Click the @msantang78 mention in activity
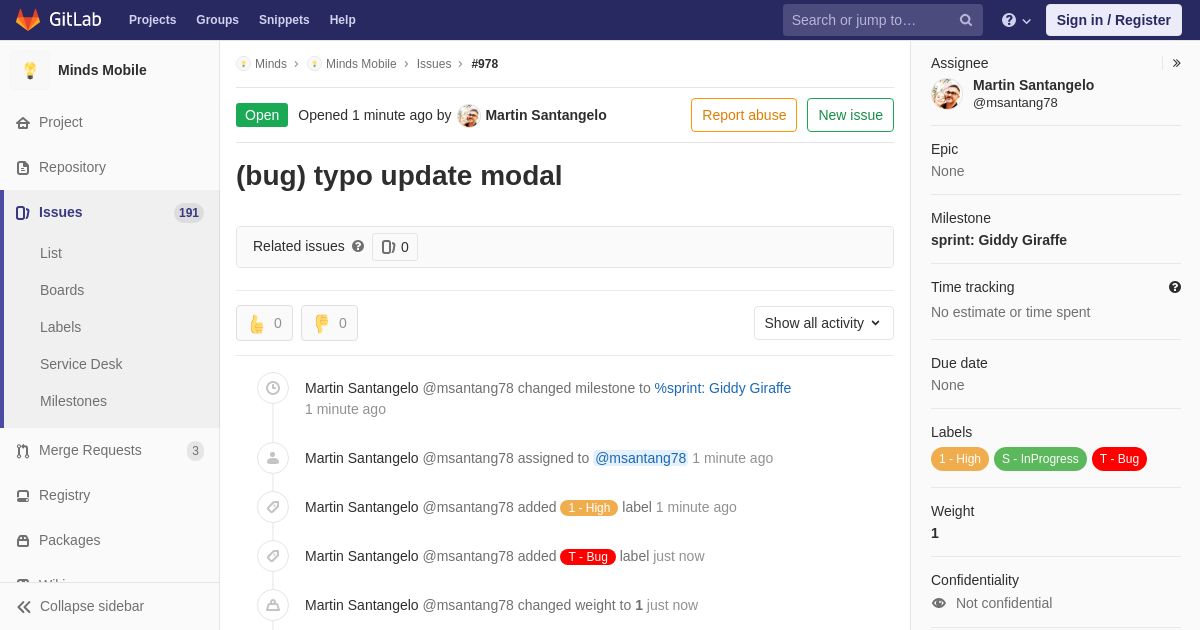The height and width of the screenshot is (630, 1200). (641, 458)
